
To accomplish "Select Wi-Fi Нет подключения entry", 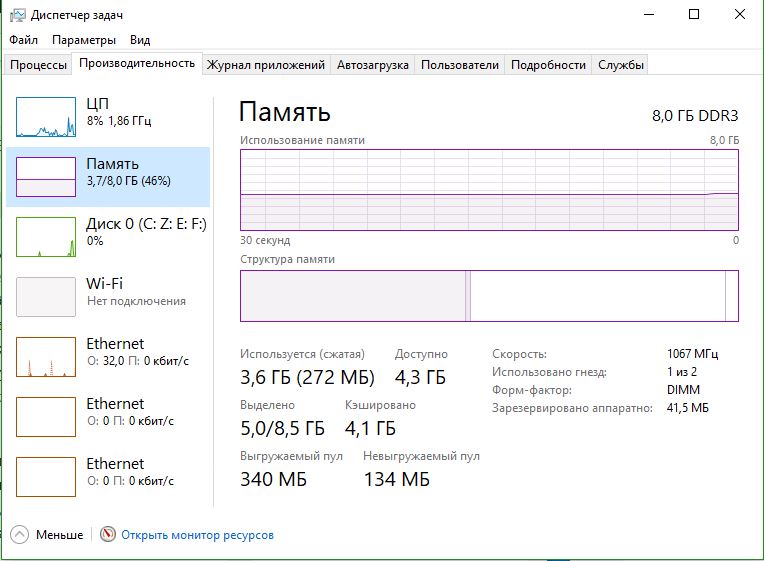I will [108, 297].
